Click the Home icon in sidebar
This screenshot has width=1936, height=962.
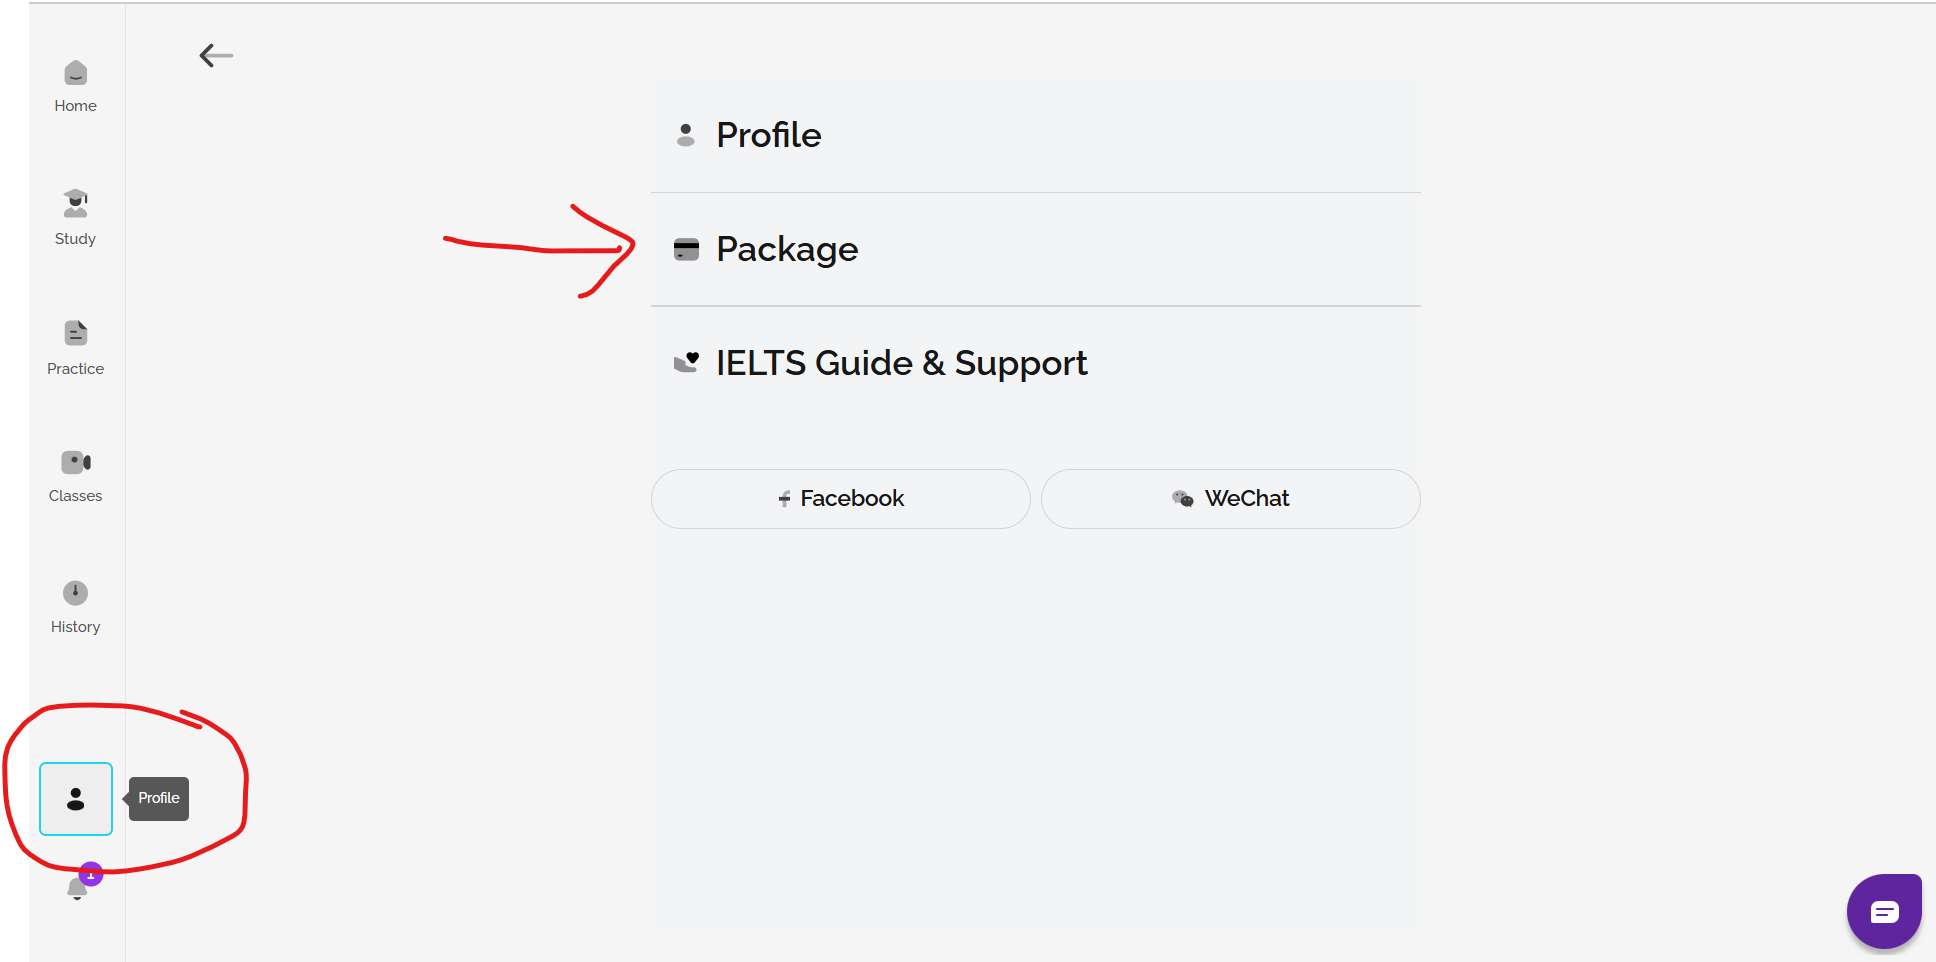tap(75, 74)
